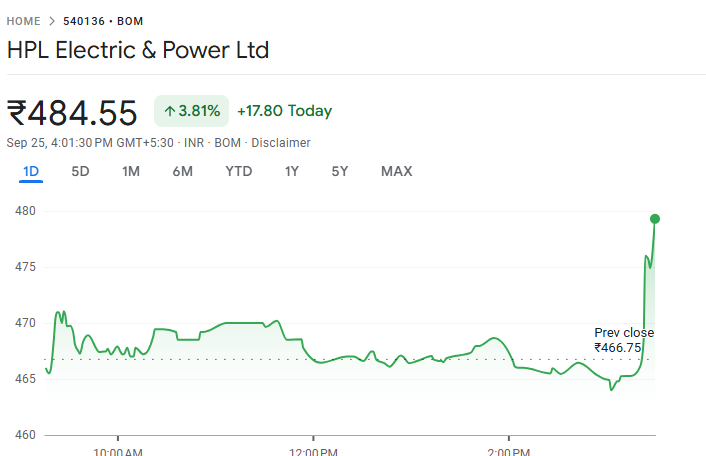Click the Prev close ₹466.75 label
The width and height of the screenshot is (706, 456).
[624, 340]
